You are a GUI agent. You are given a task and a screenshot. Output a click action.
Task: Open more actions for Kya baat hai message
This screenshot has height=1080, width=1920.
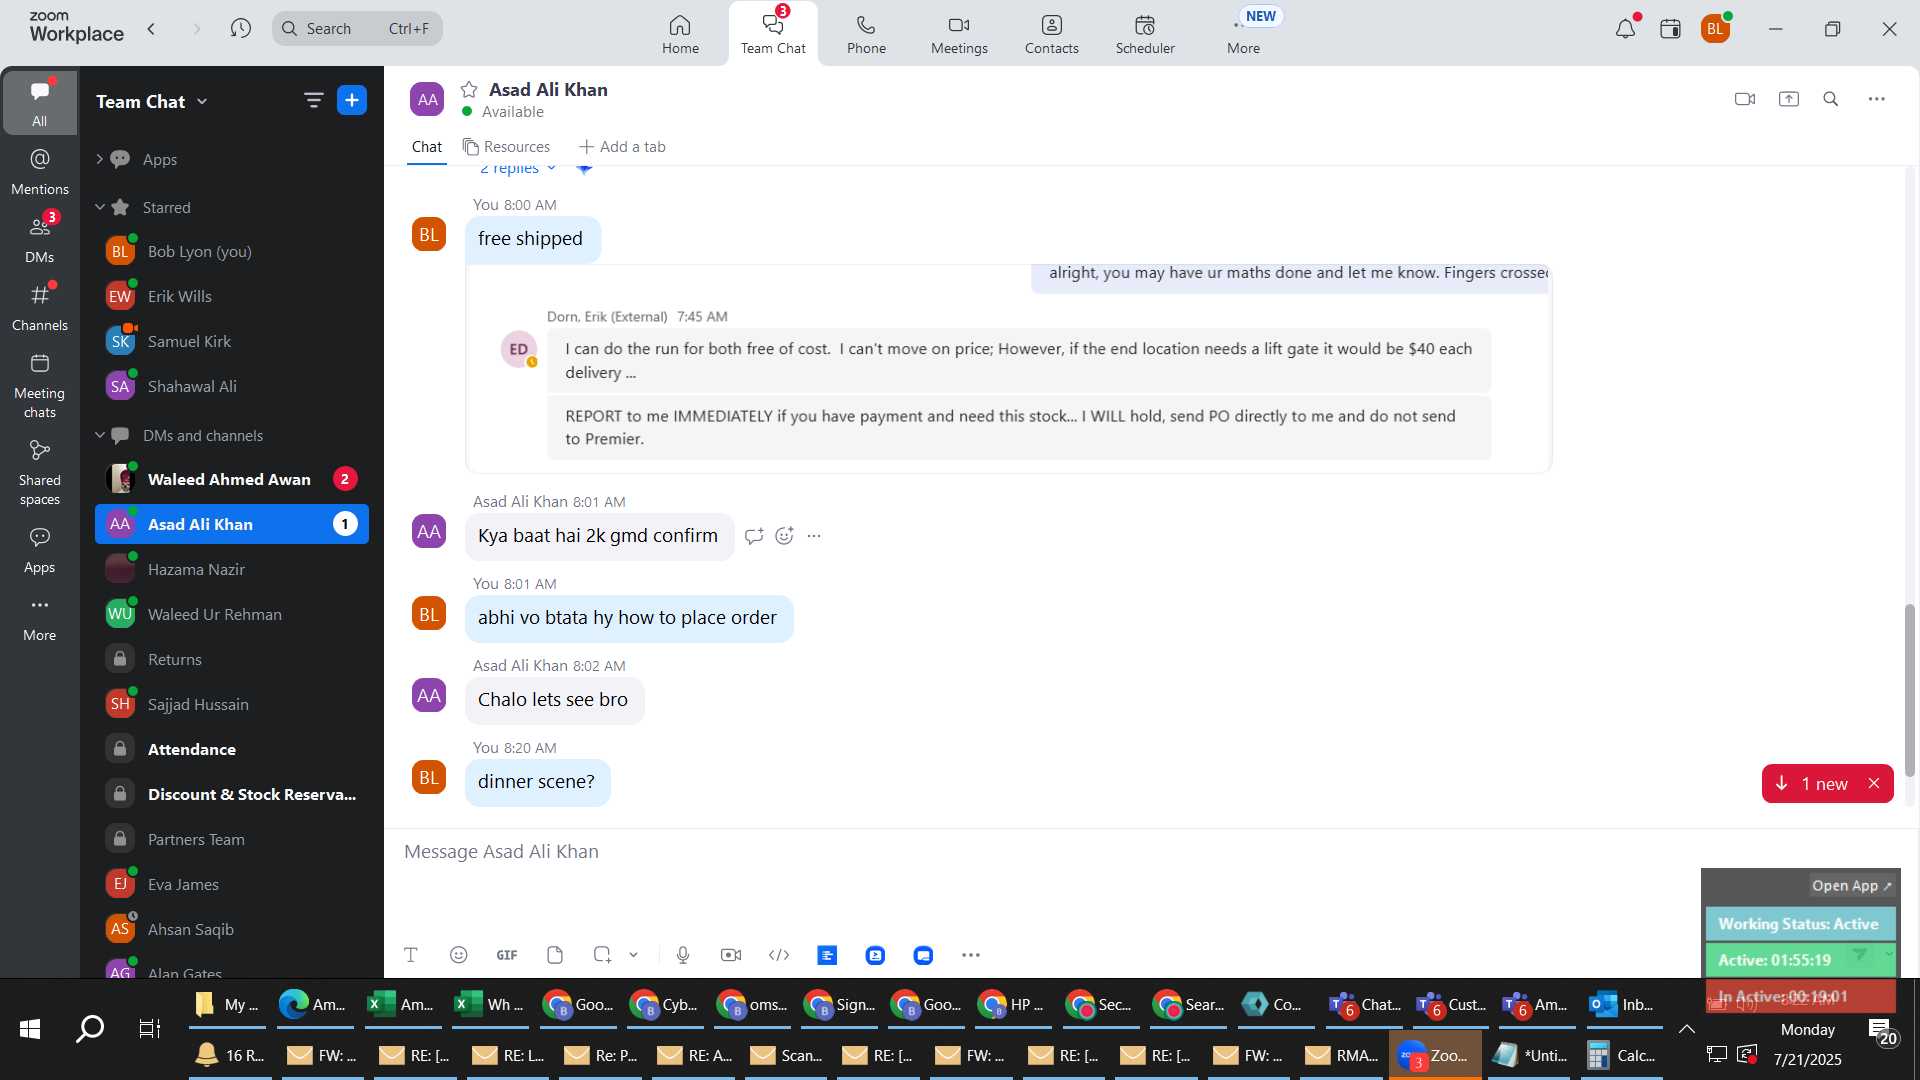click(x=814, y=536)
